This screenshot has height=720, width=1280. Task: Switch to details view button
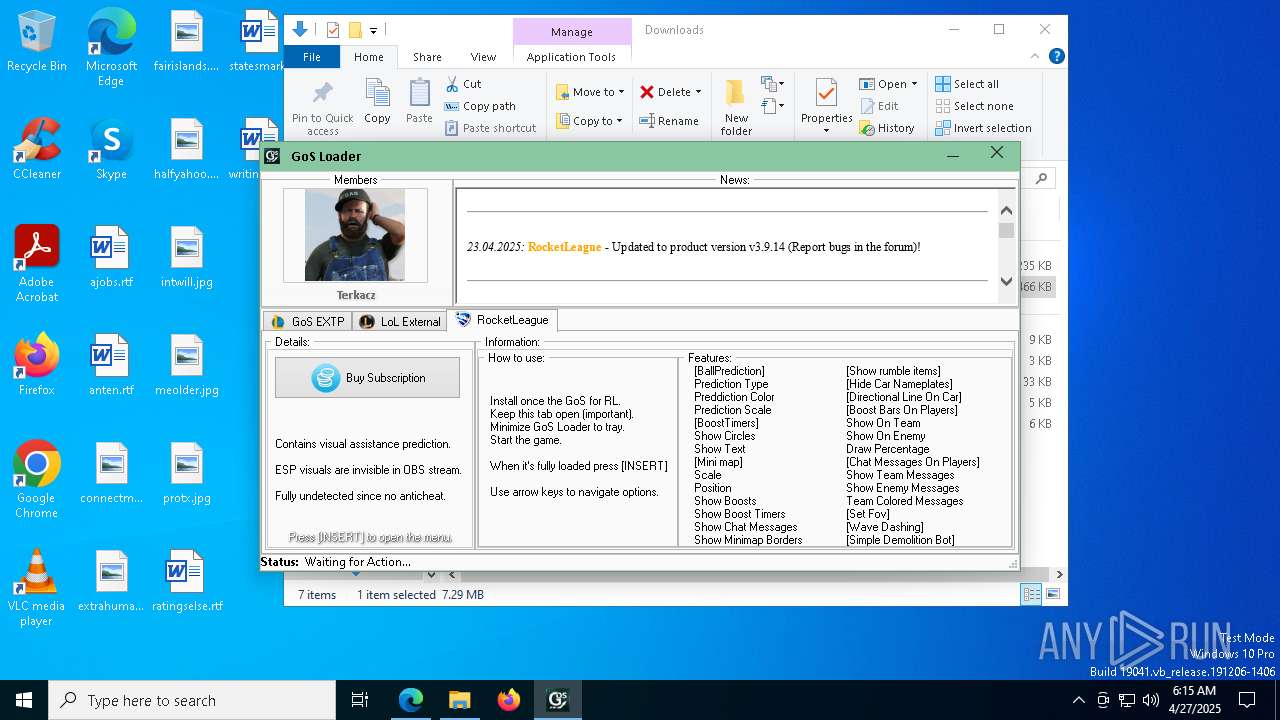click(1031, 594)
